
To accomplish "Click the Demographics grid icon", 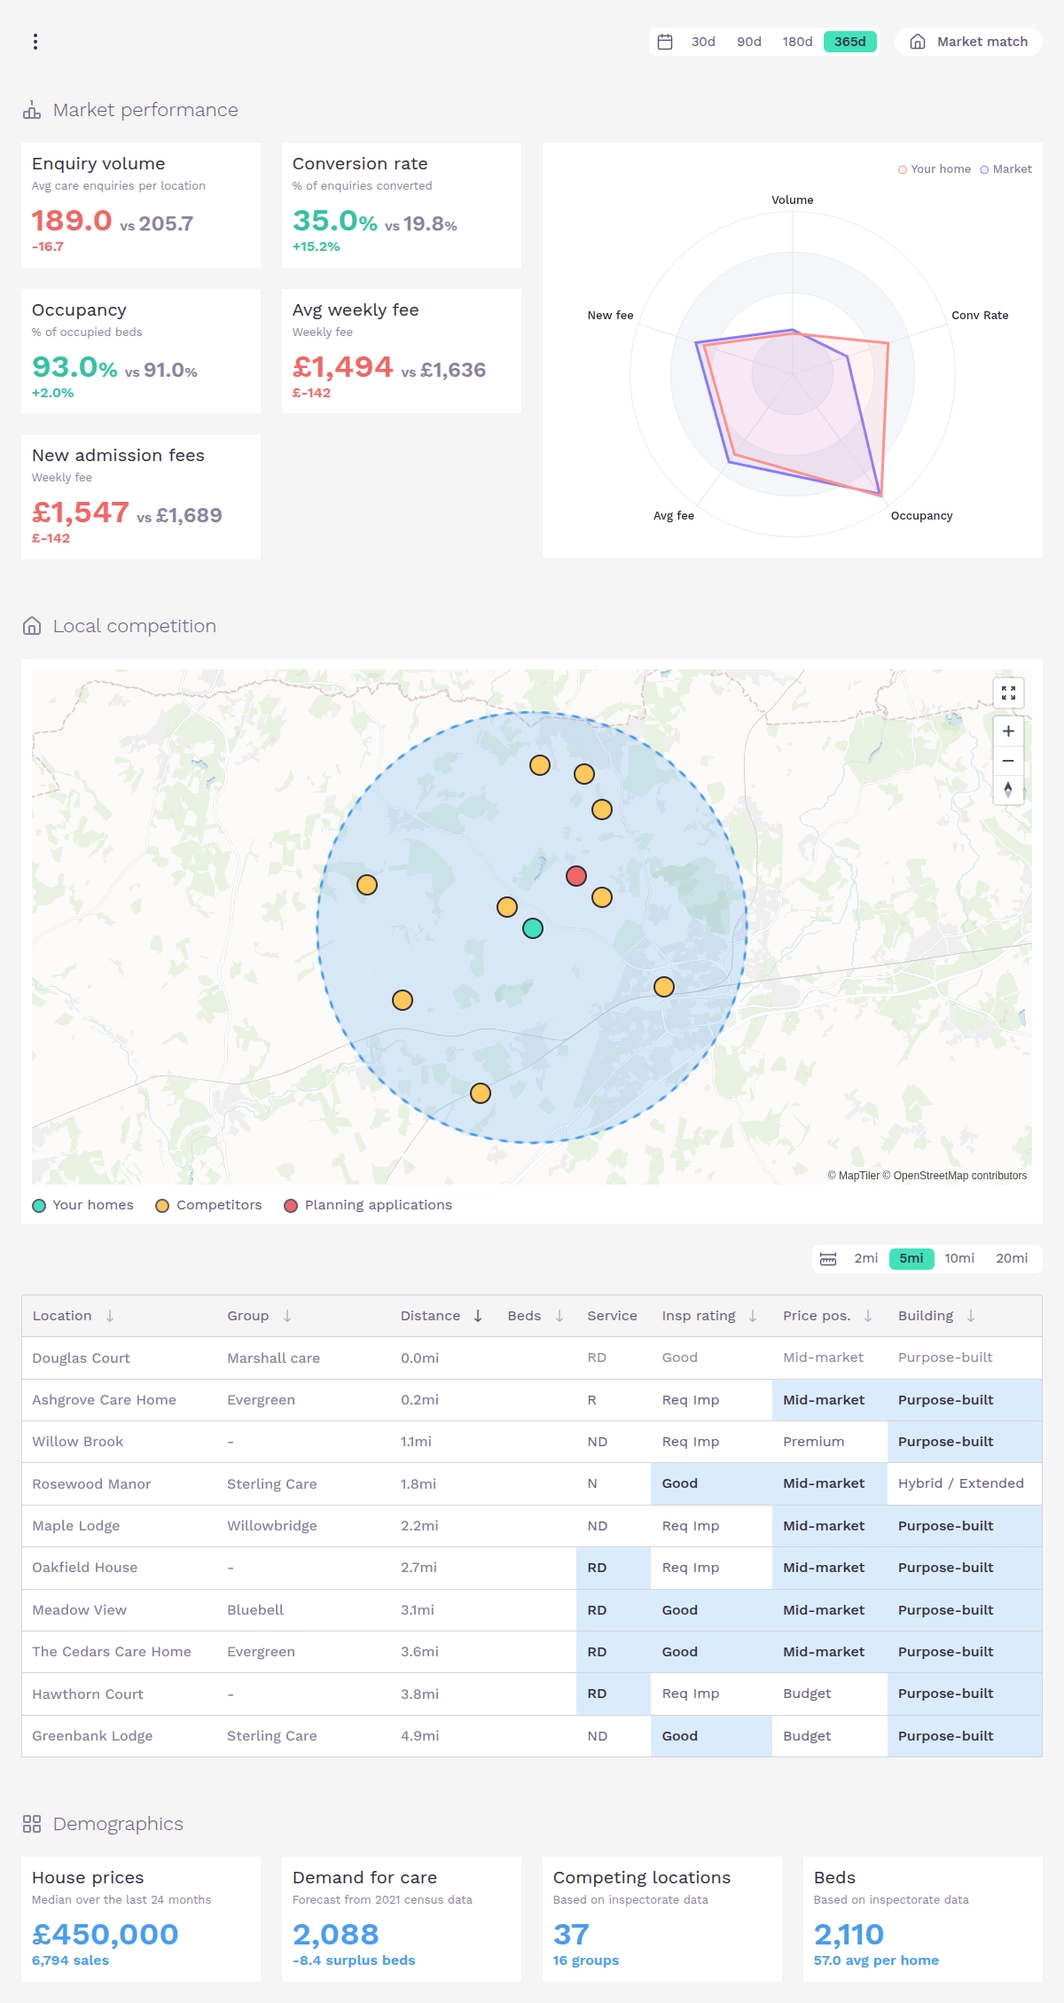I will (x=32, y=1824).
